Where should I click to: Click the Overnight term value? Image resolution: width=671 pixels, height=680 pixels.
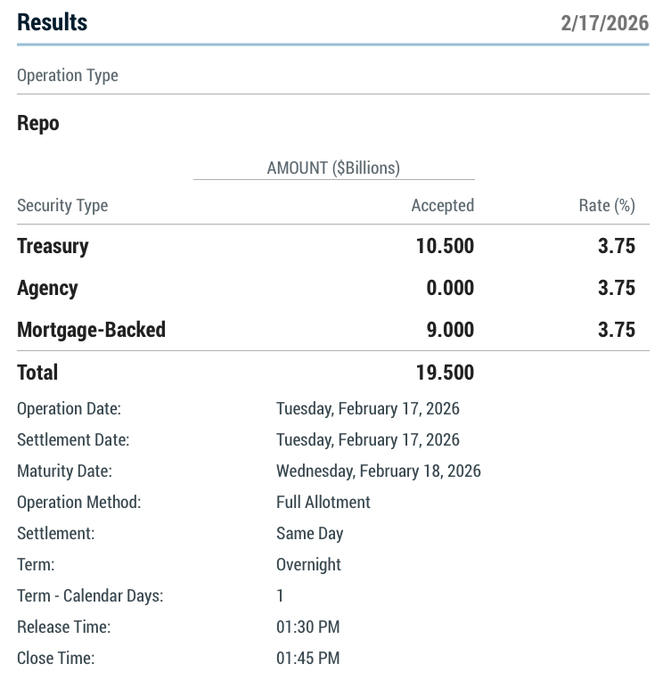(308, 565)
